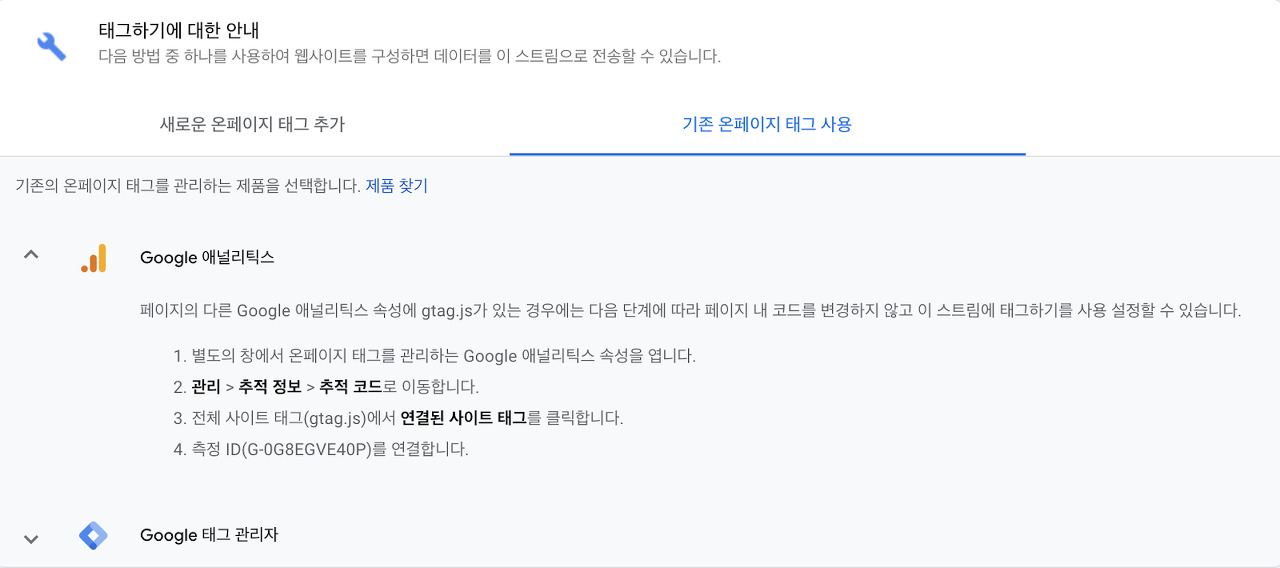Click the Google 애널리틱스 section heading

(207, 258)
